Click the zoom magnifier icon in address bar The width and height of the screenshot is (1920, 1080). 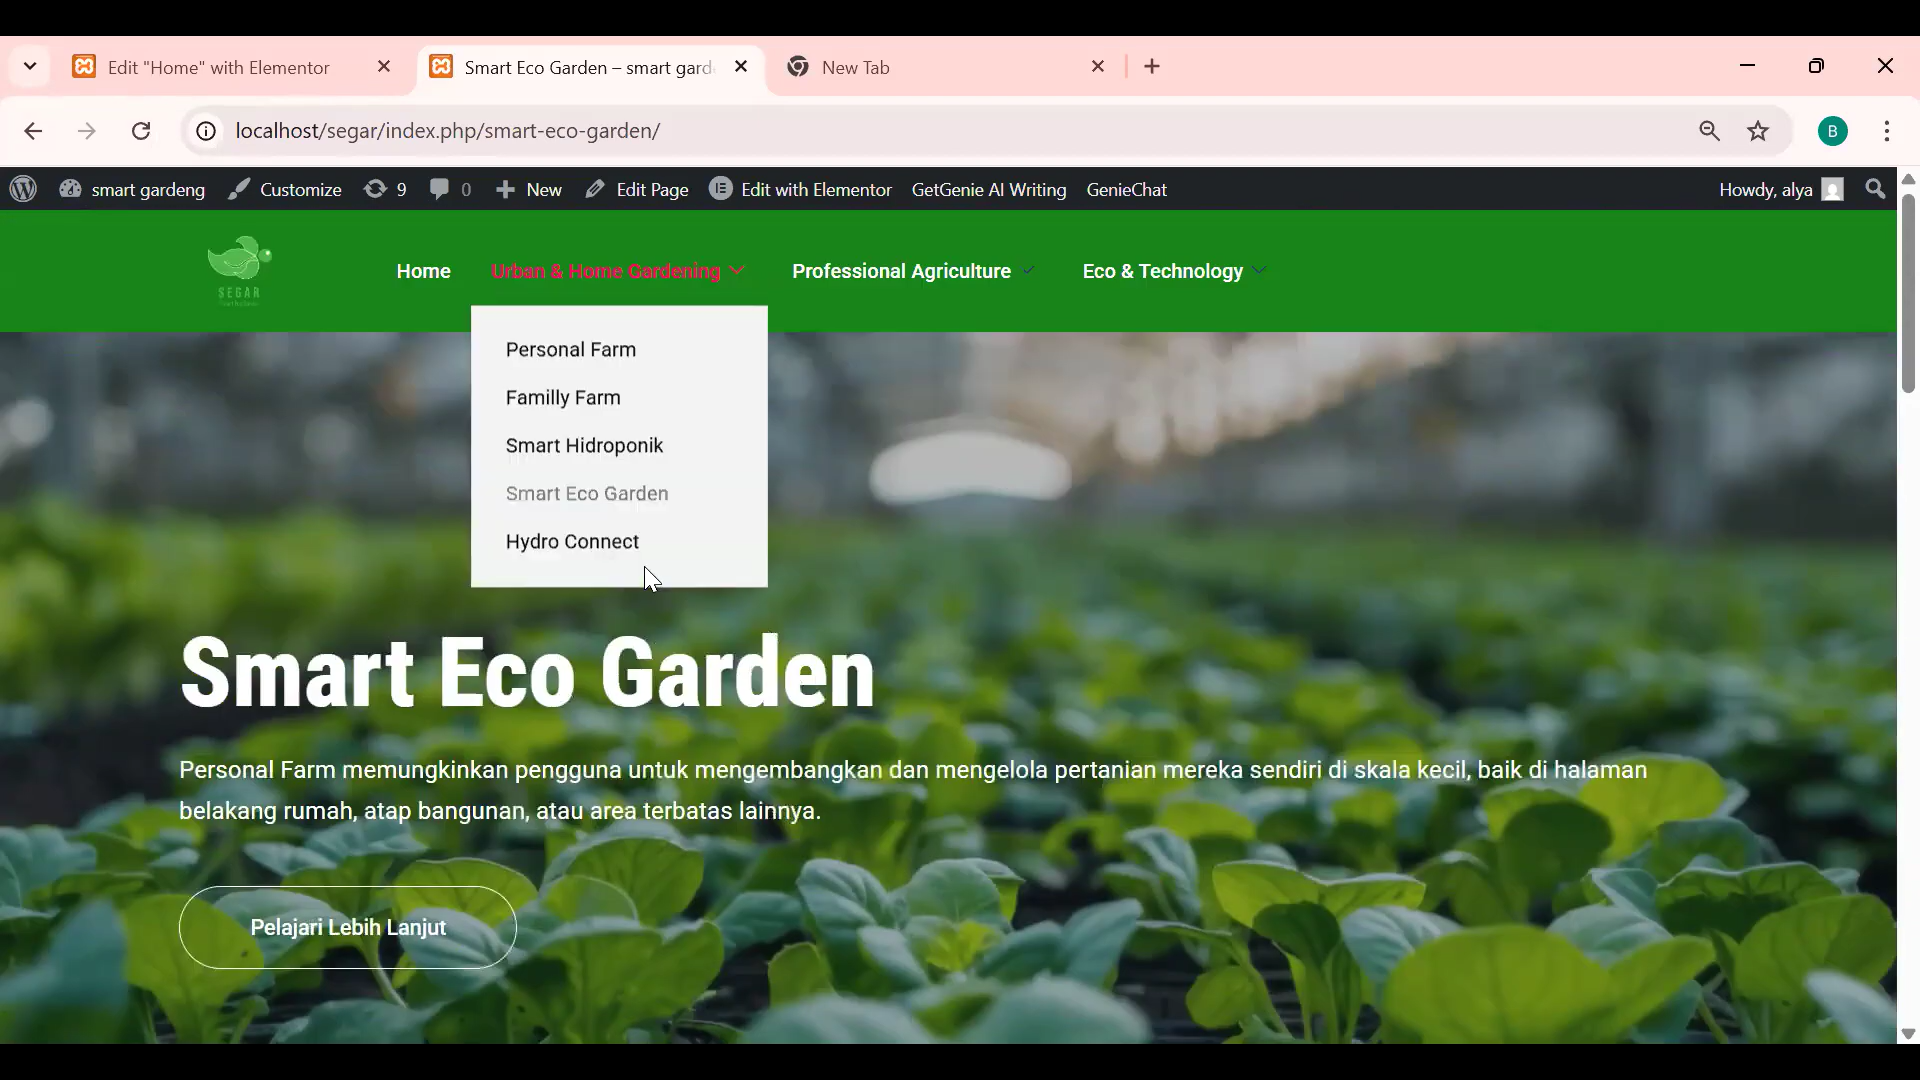[1709, 131]
